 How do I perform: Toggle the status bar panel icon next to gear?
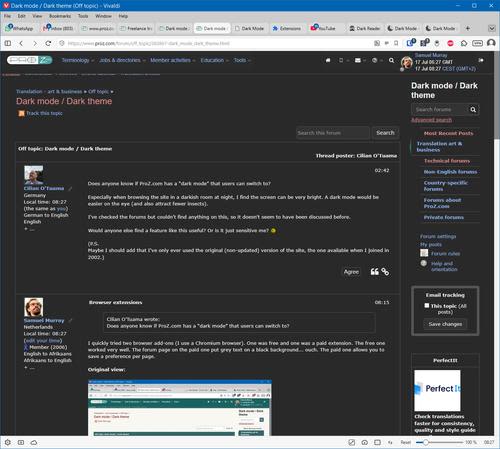point(21,442)
